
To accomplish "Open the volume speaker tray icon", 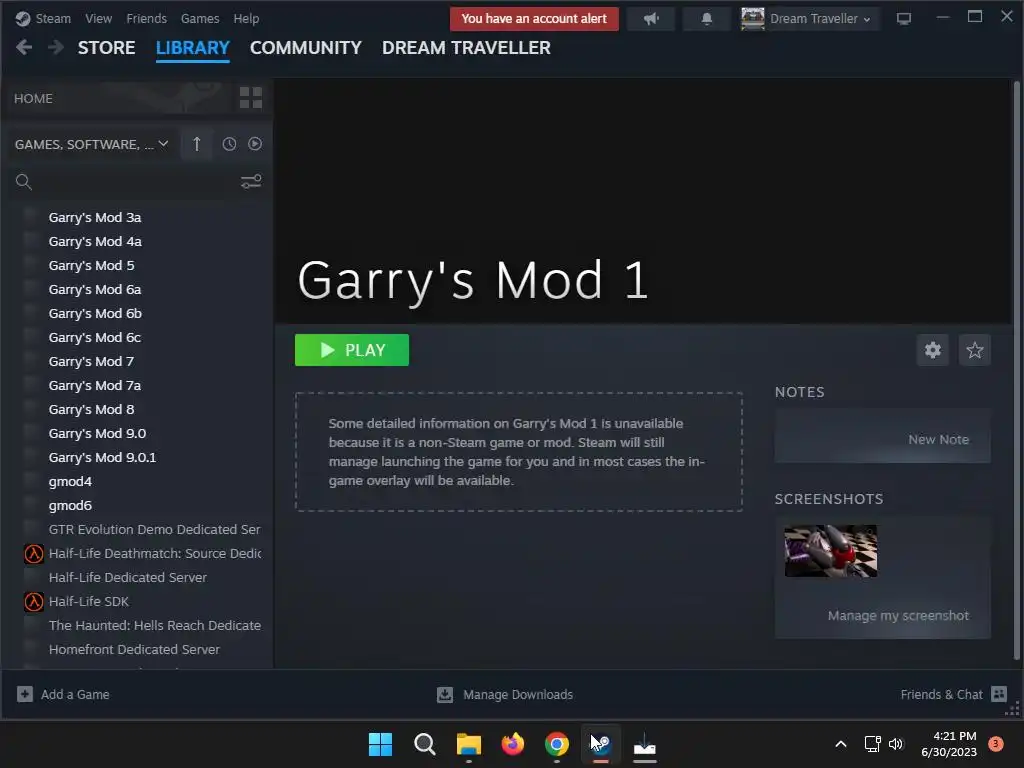I will [896, 744].
